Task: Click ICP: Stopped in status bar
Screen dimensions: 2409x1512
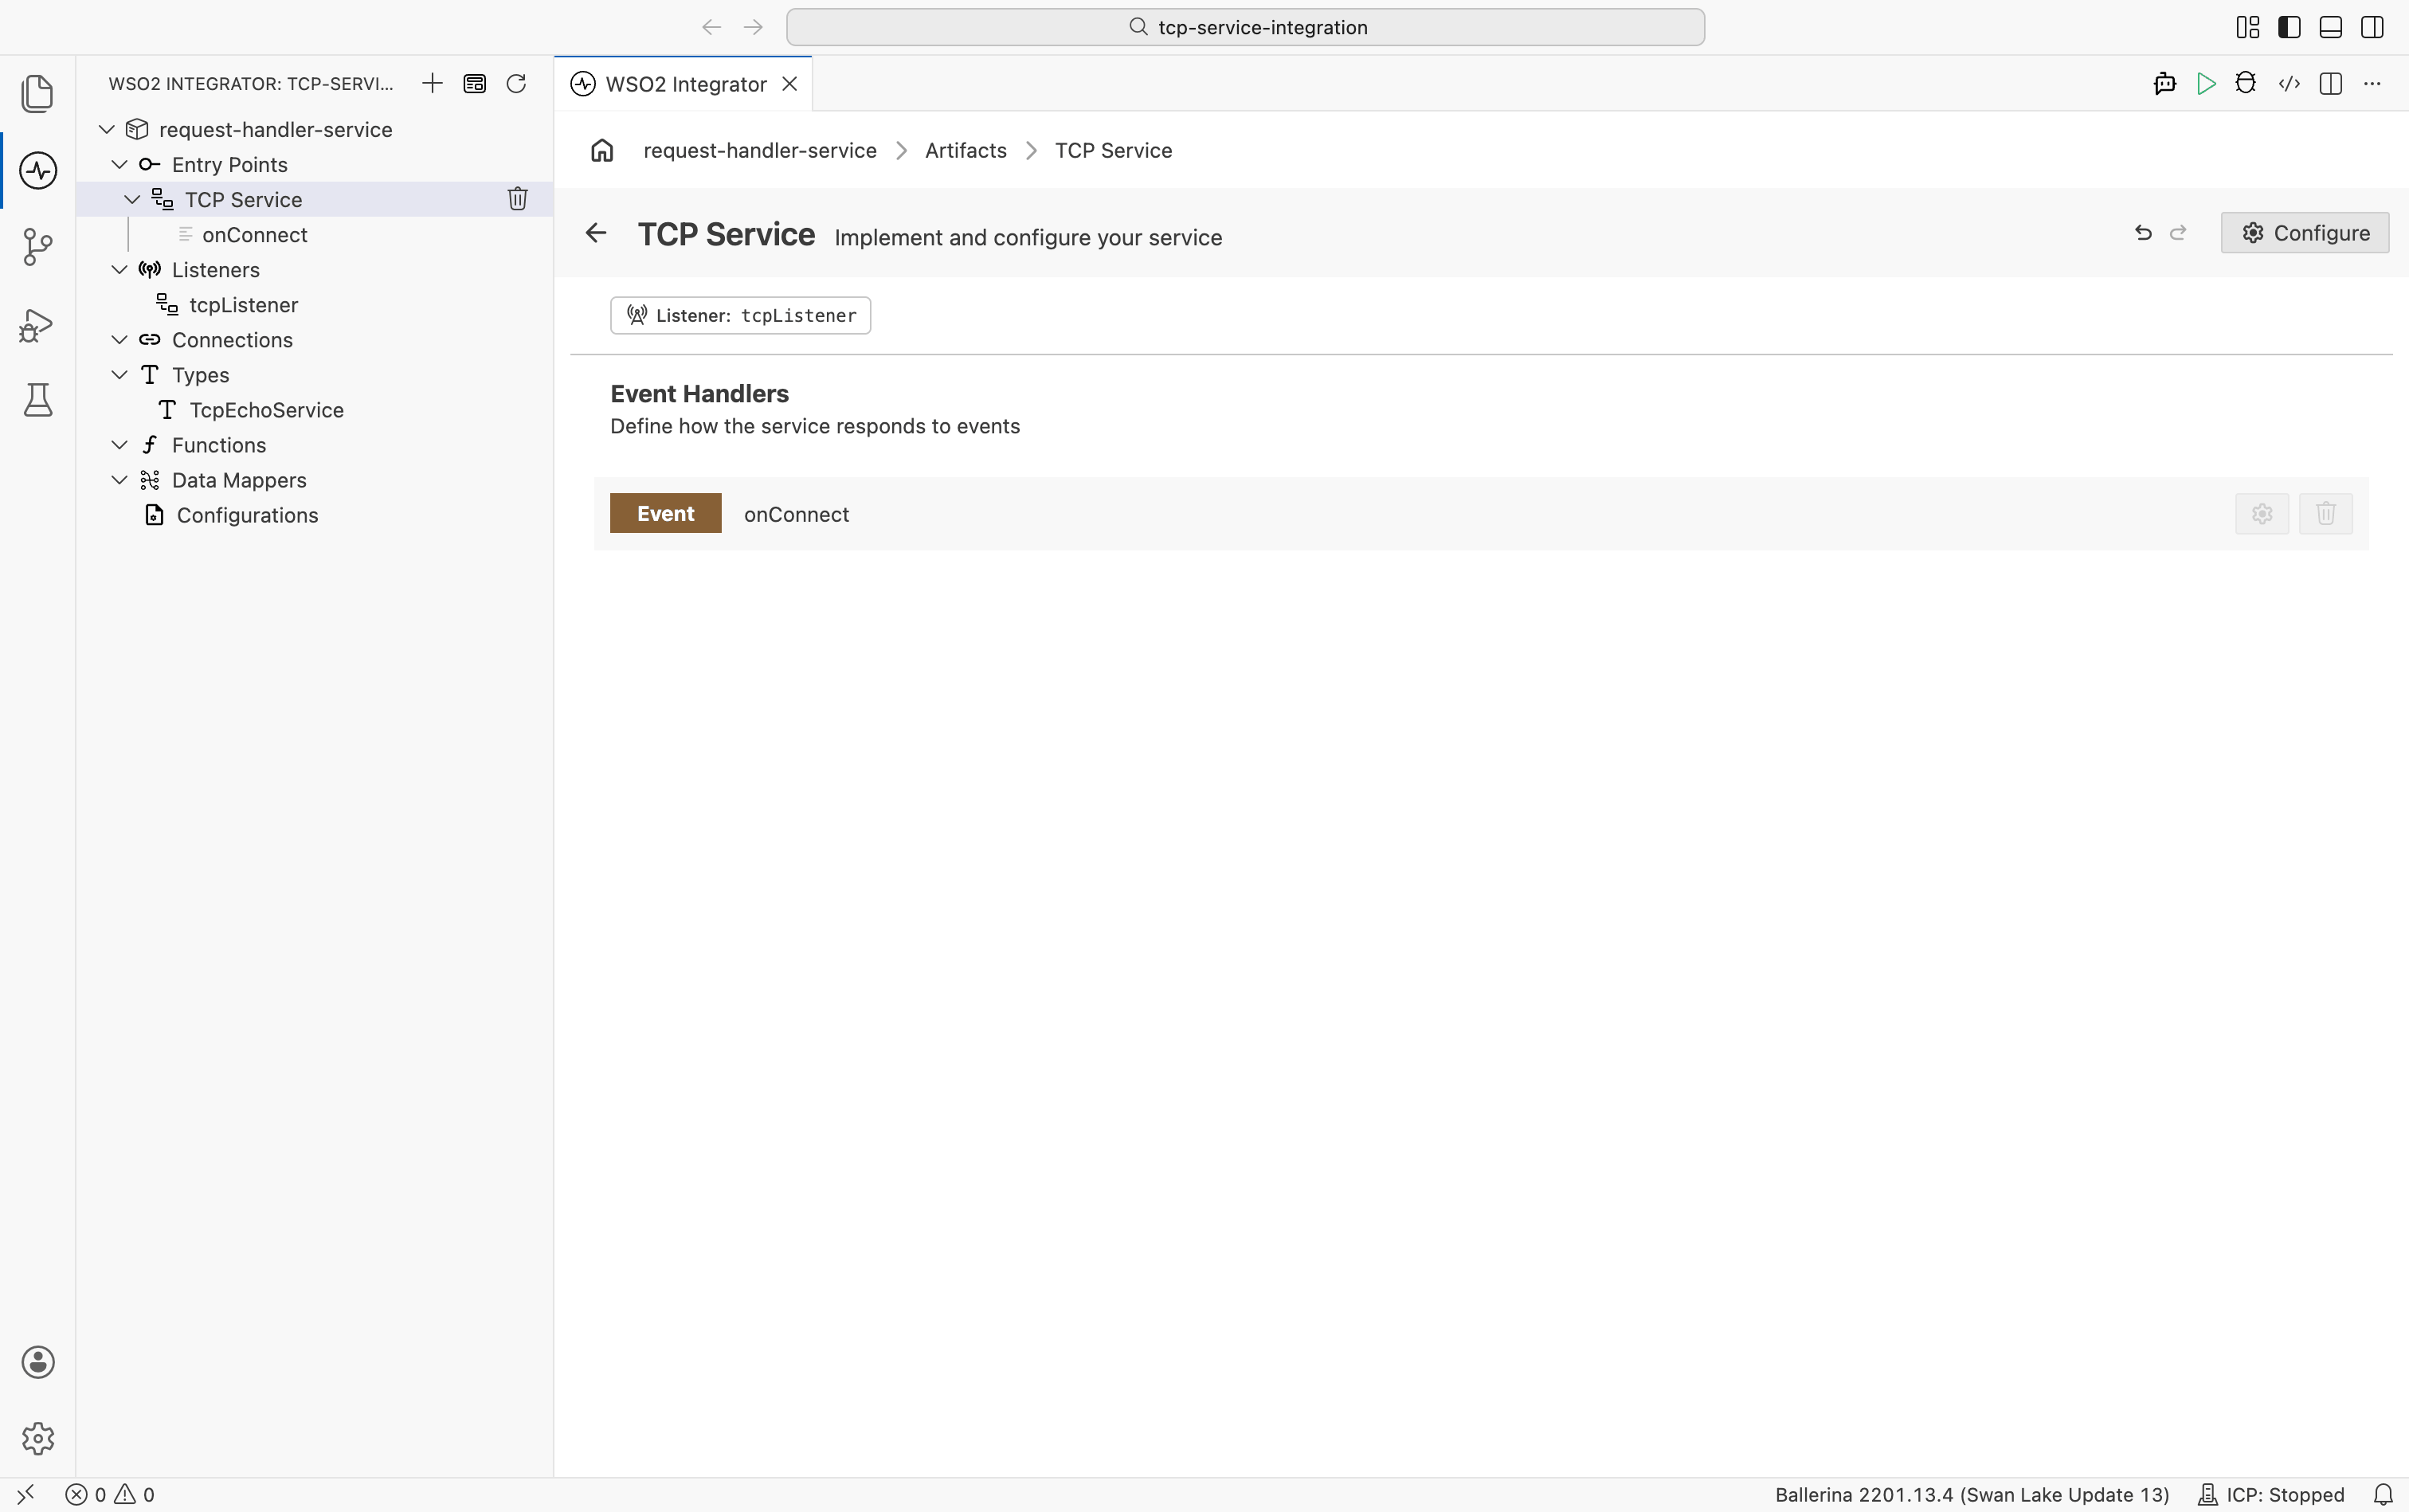Action: (x=2271, y=1494)
